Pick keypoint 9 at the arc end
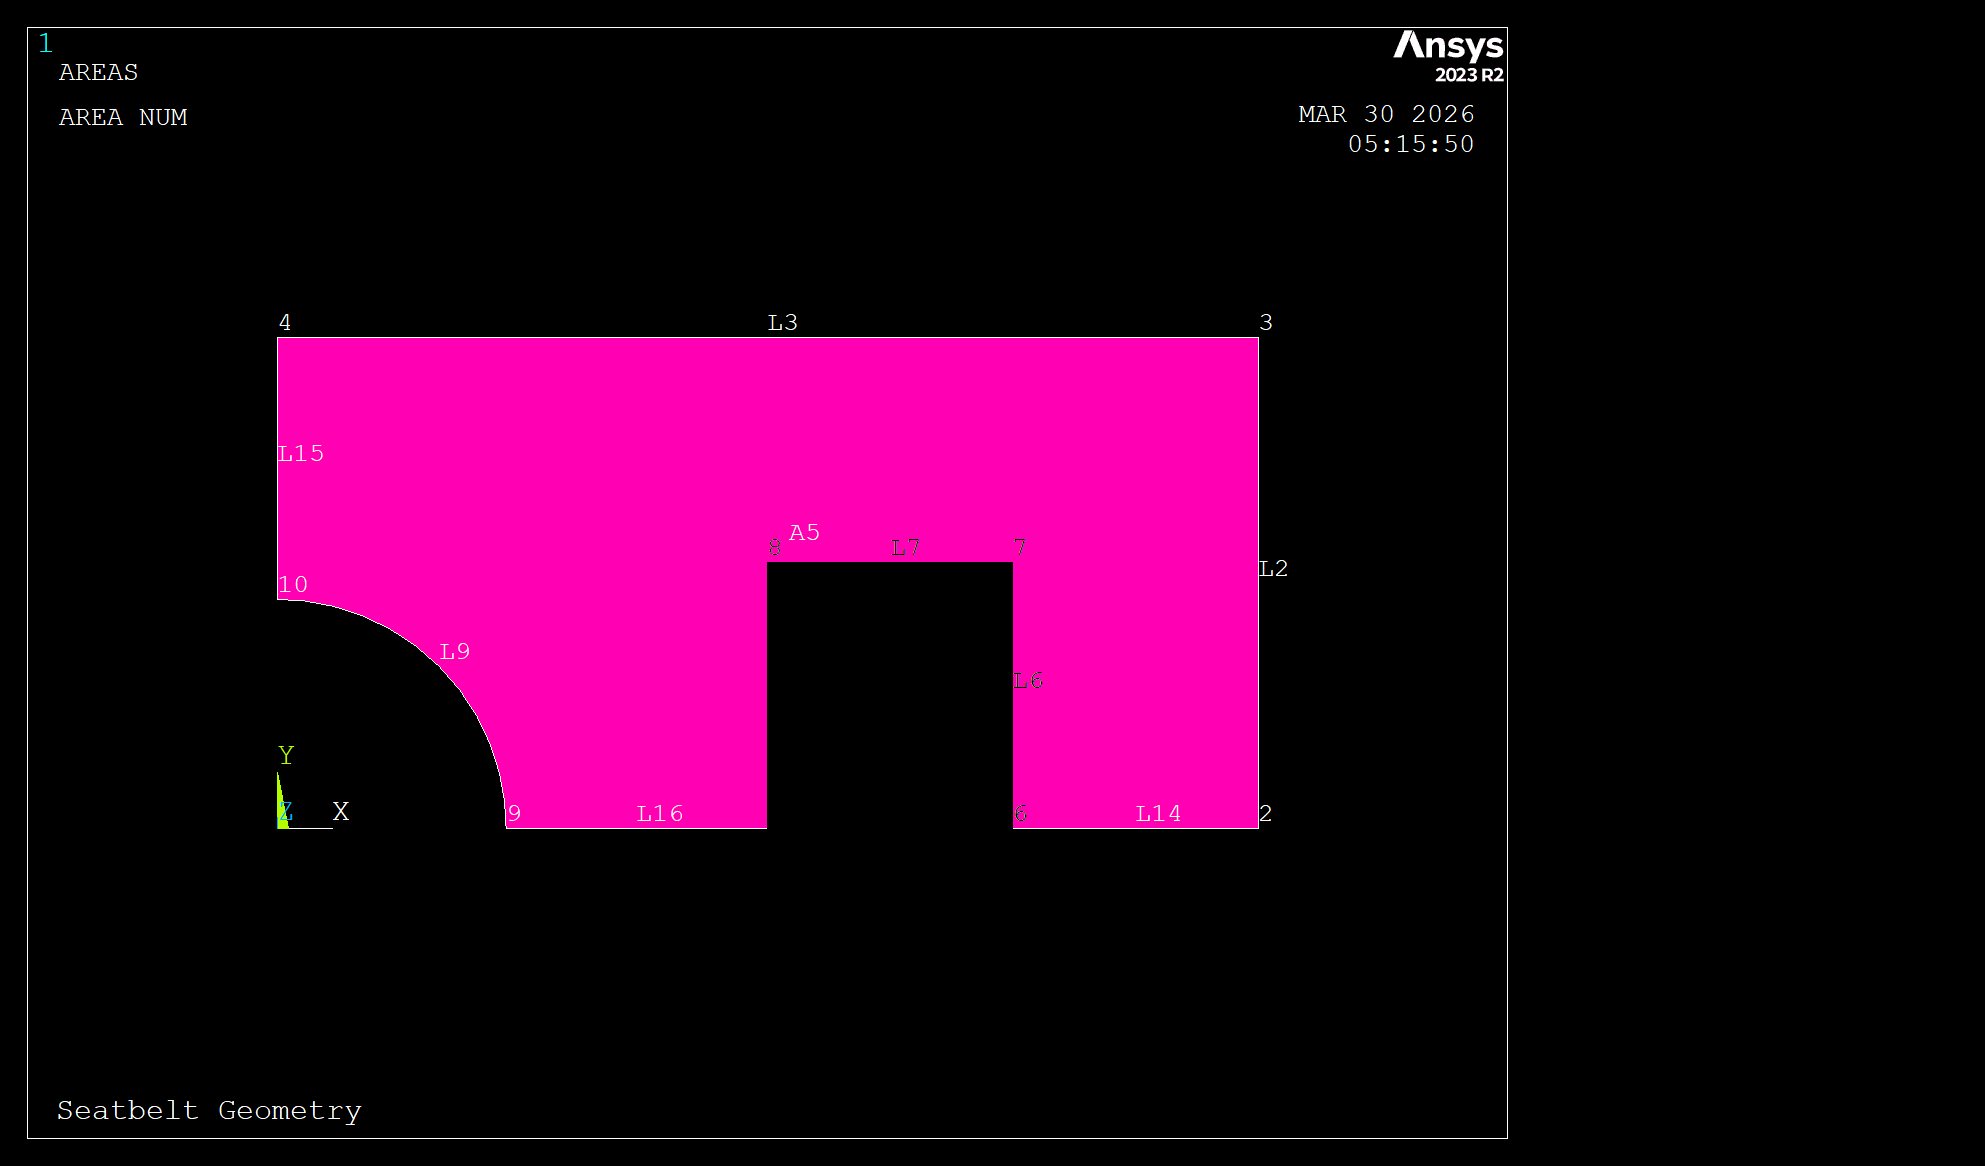The height and width of the screenshot is (1166, 1985). tap(514, 813)
